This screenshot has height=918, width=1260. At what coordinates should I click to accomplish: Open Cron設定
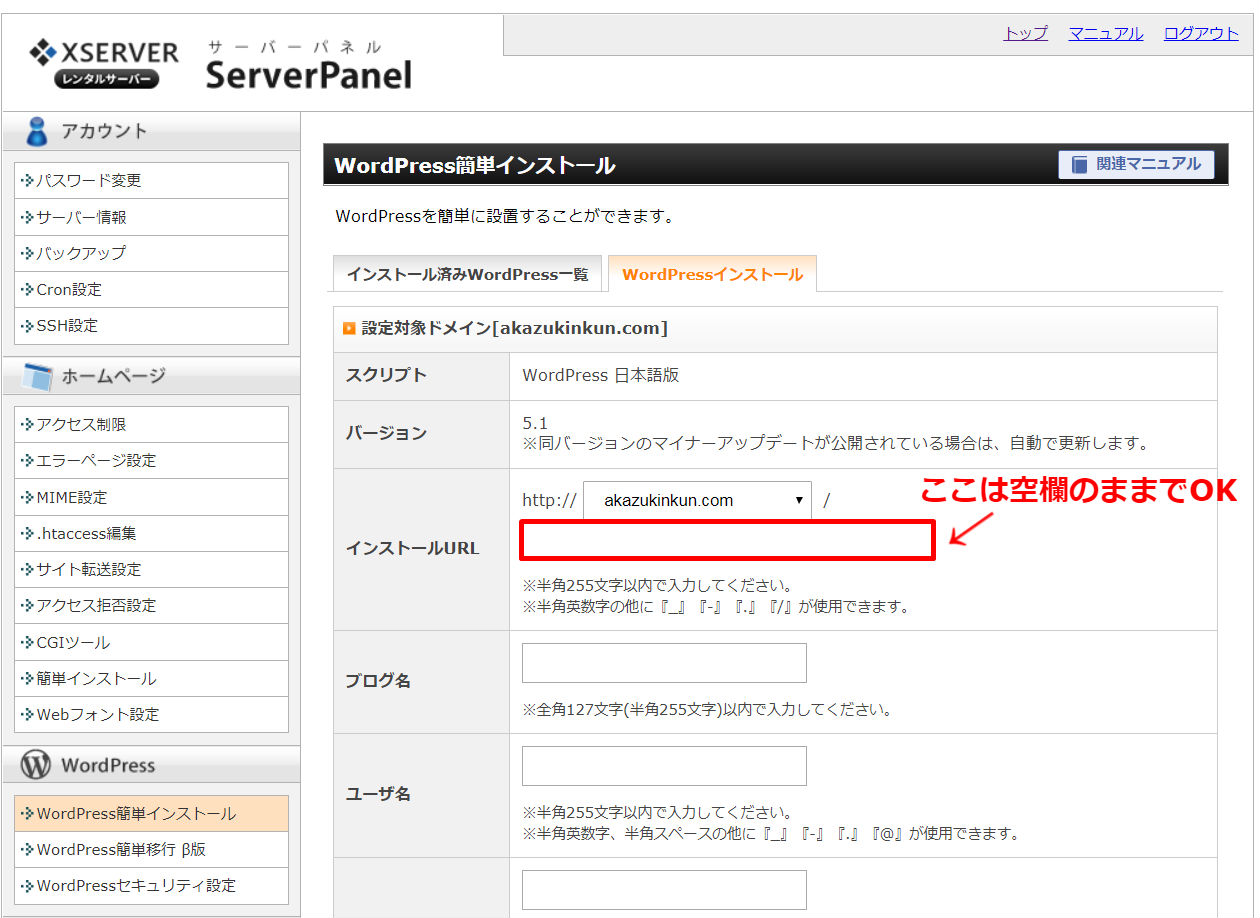(x=151, y=289)
